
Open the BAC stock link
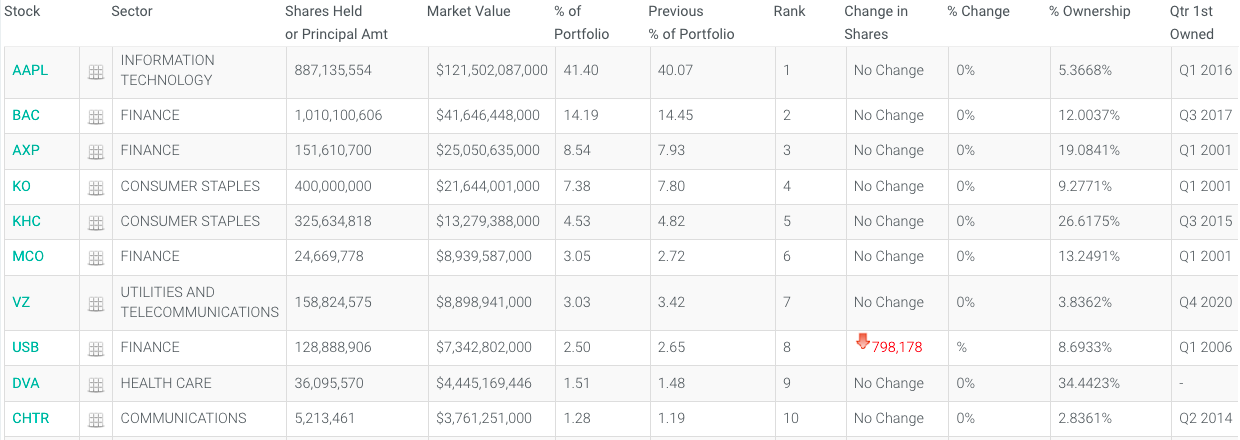(x=26, y=115)
